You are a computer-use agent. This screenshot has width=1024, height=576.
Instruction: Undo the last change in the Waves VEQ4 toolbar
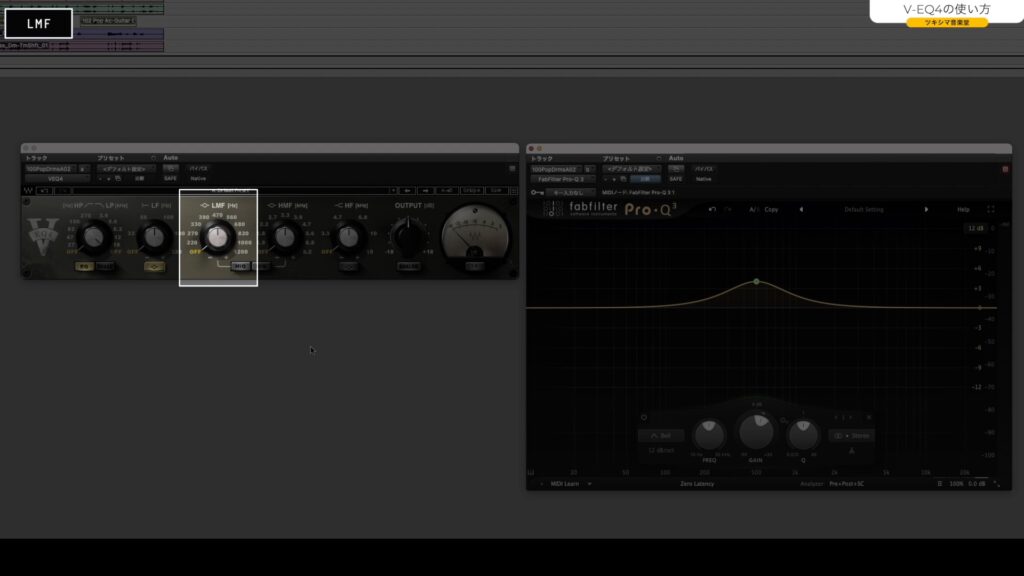tap(44, 191)
